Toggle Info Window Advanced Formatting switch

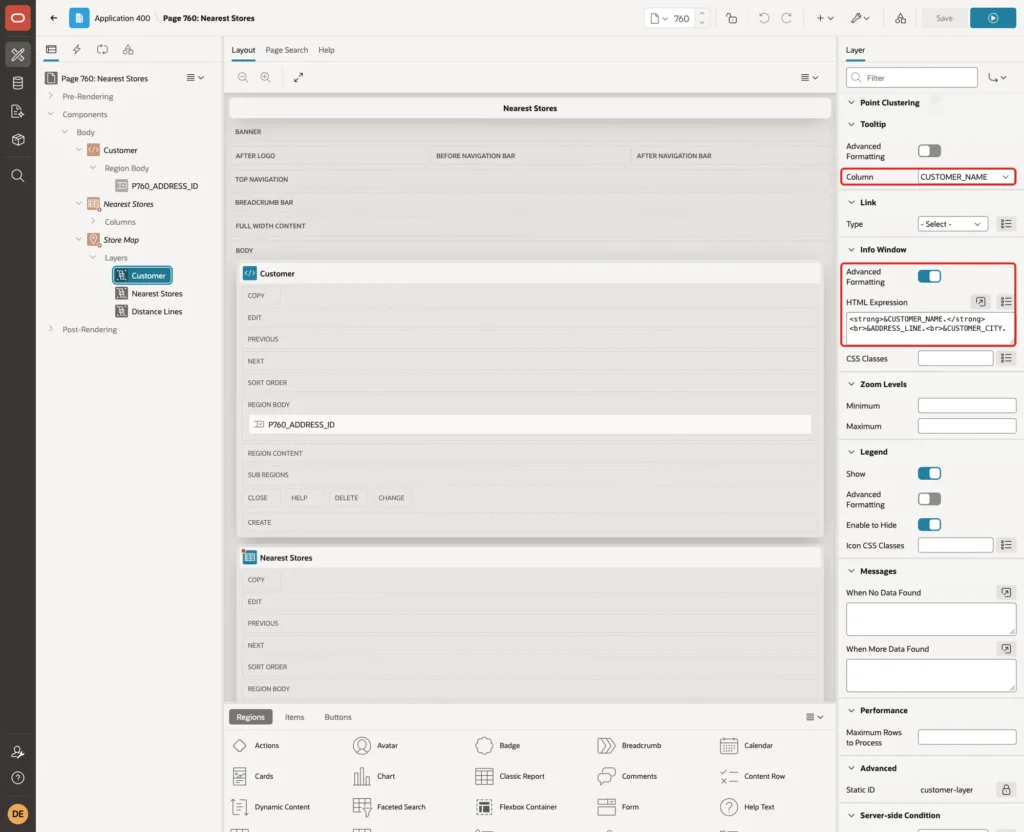[929, 276]
